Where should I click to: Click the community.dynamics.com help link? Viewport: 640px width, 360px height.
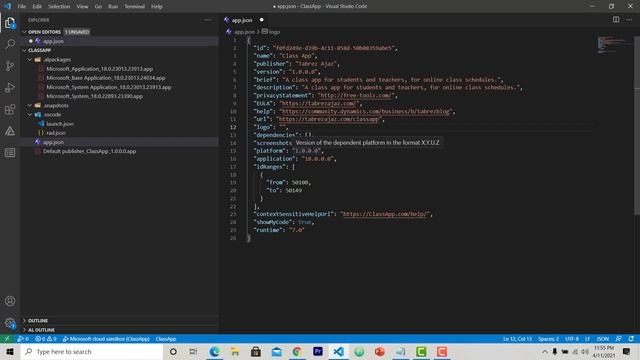365,111
